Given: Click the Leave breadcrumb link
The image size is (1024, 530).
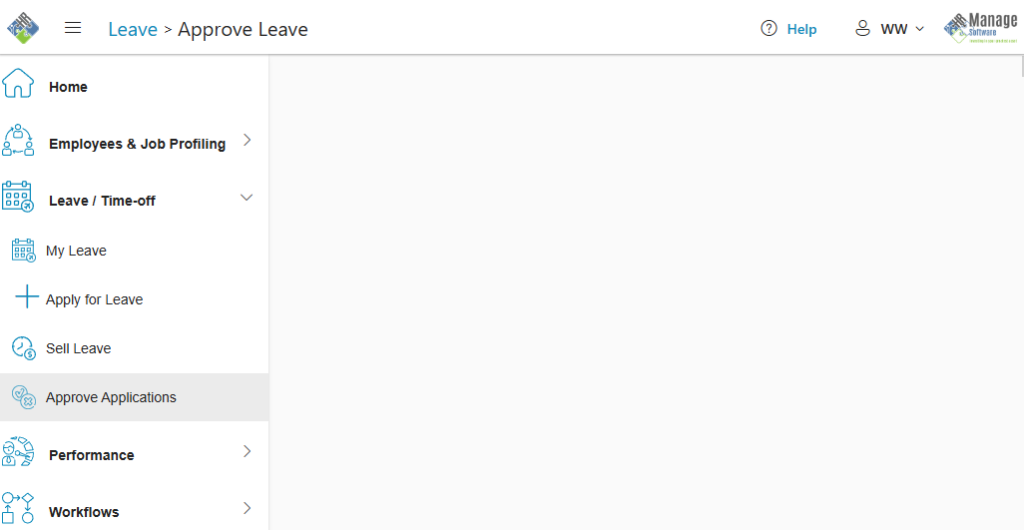Looking at the screenshot, I should click(133, 29).
